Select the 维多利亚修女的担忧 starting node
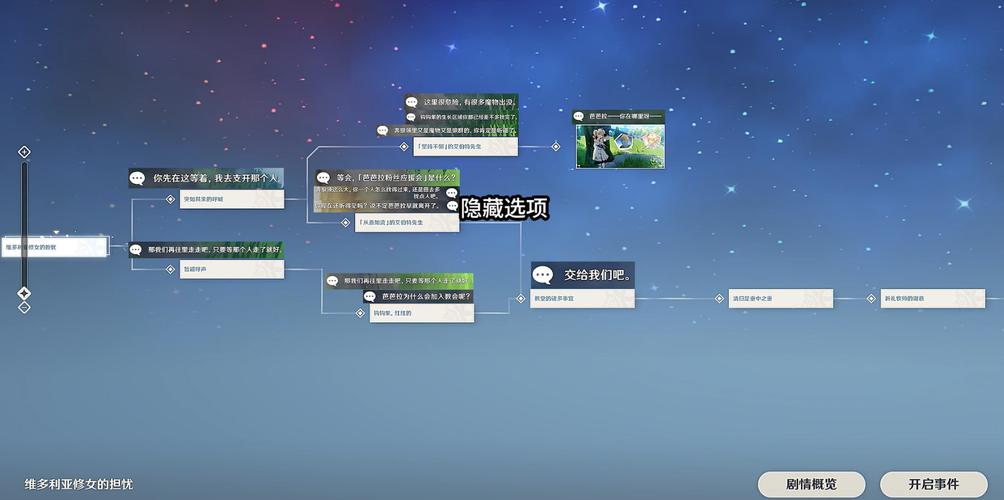This screenshot has width=1004, height=500. click(55, 247)
